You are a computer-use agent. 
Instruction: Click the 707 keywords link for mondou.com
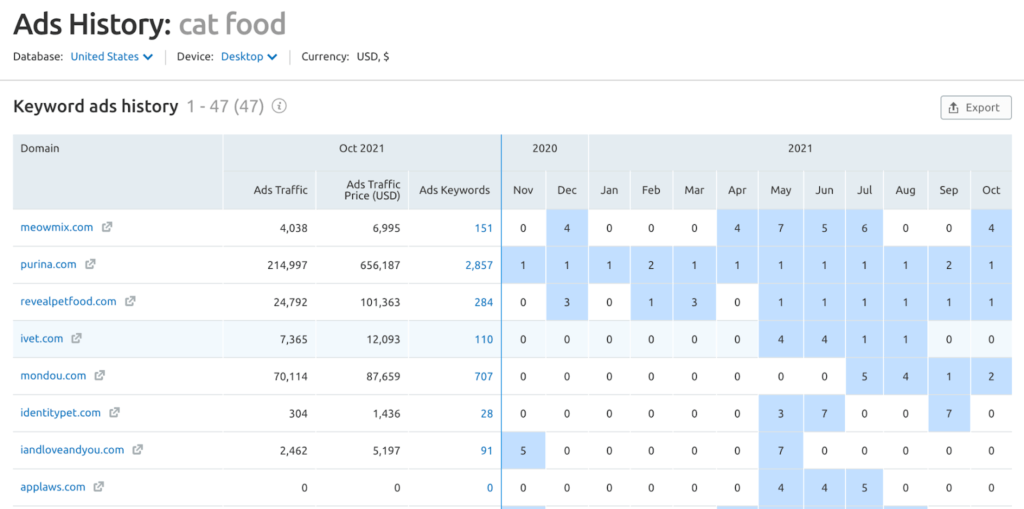coord(483,376)
